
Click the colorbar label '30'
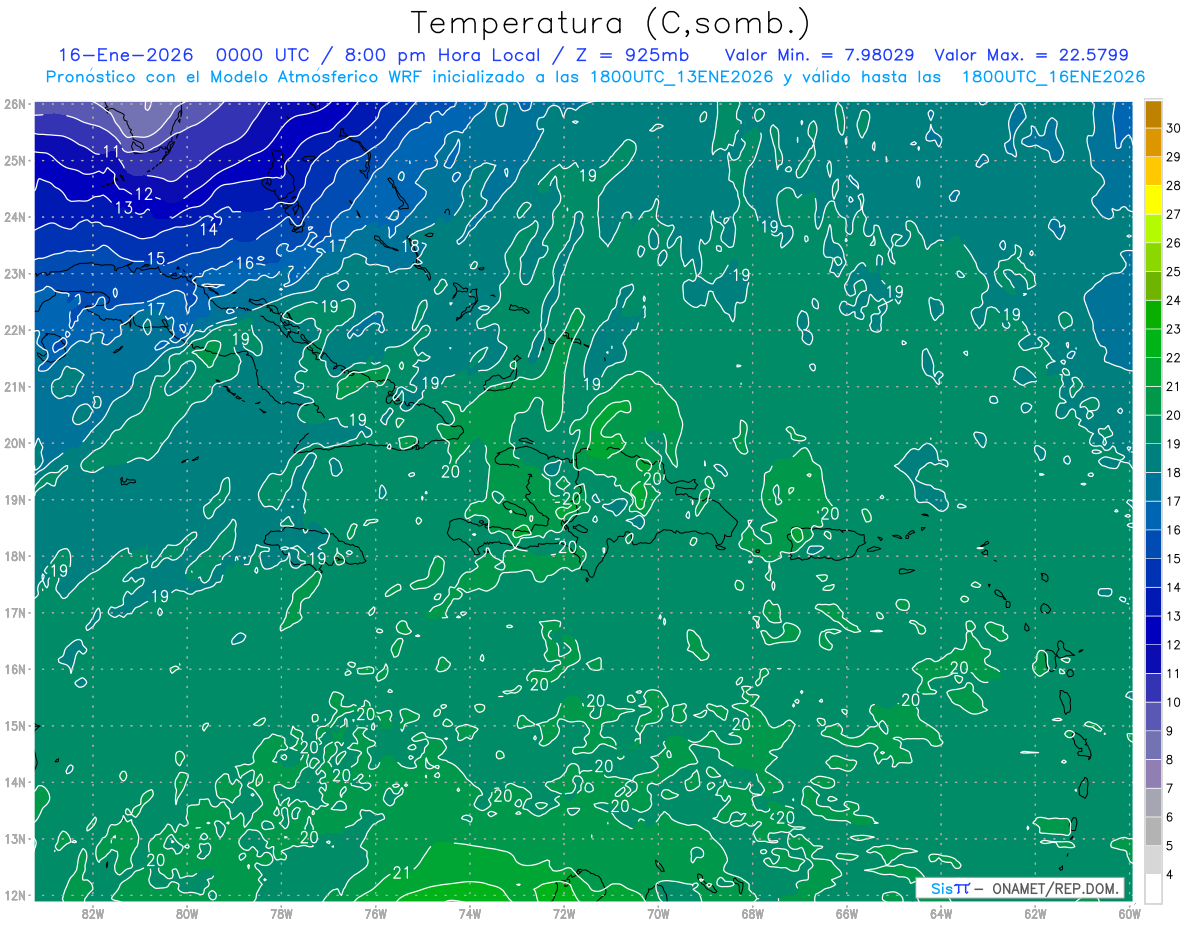pyautogui.click(x=1174, y=128)
